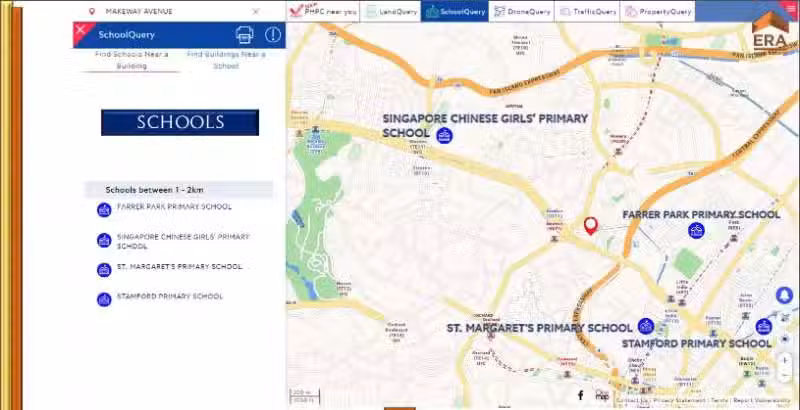Viewport: 800px width, 410px height.
Task: Open the blue notification bell
Action: click(785, 295)
